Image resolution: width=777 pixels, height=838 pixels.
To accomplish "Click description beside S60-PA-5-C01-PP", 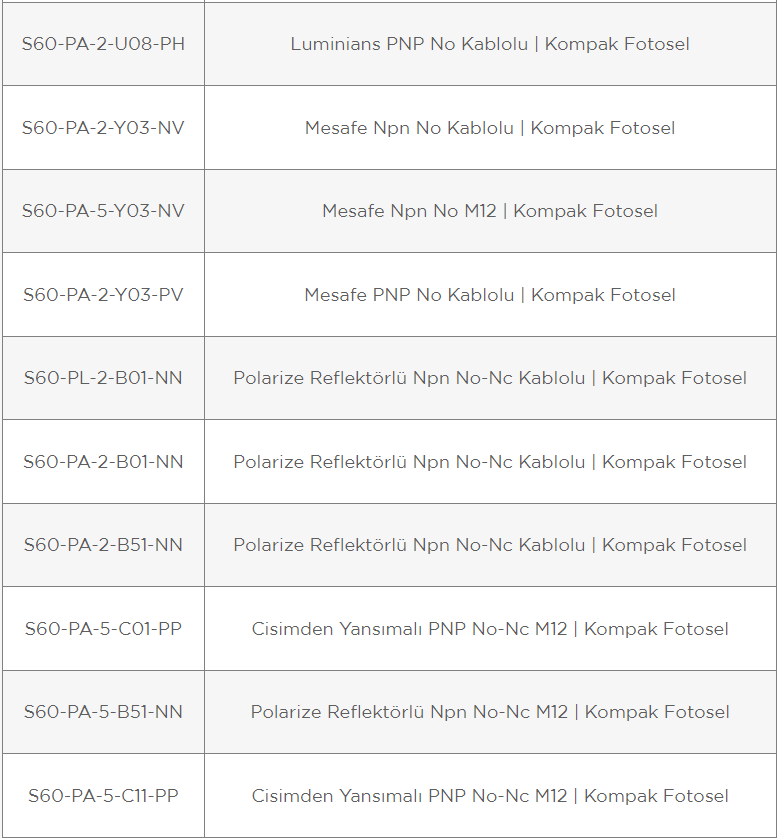I will (x=490, y=629).
